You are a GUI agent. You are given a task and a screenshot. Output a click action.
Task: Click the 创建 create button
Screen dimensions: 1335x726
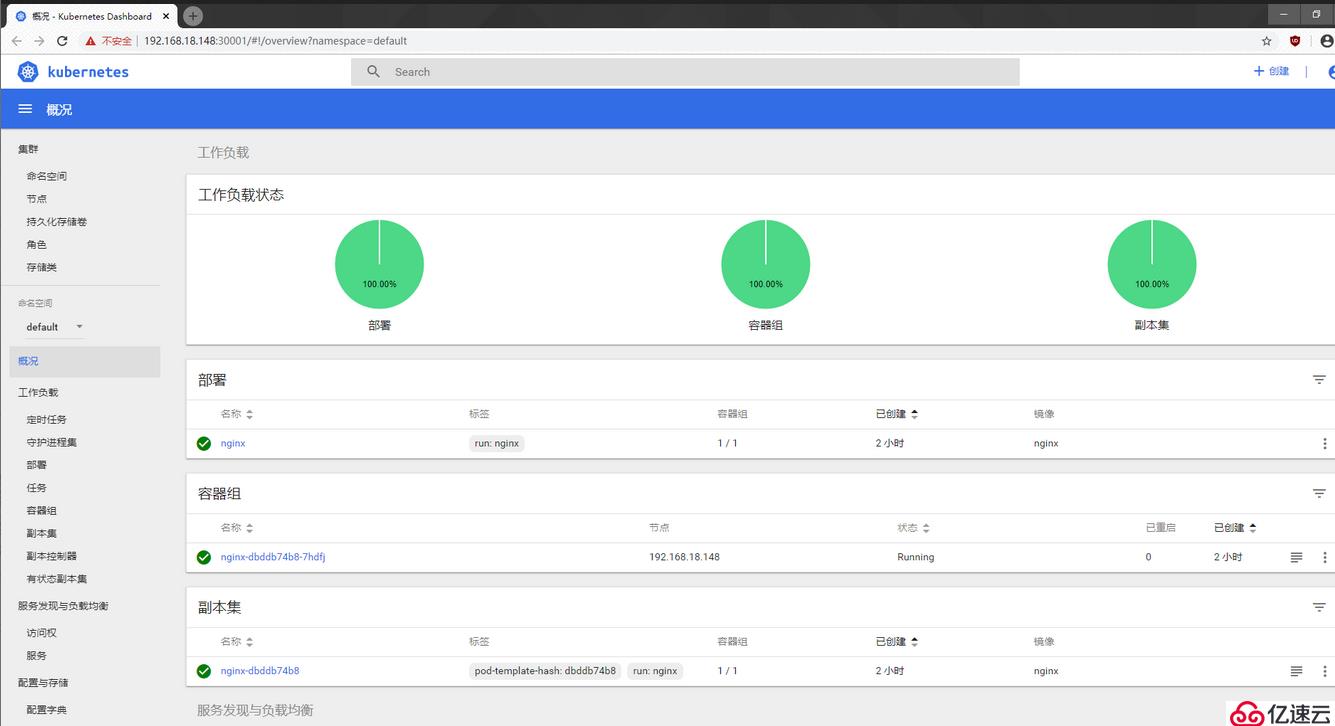pyautogui.click(x=1272, y=72)
